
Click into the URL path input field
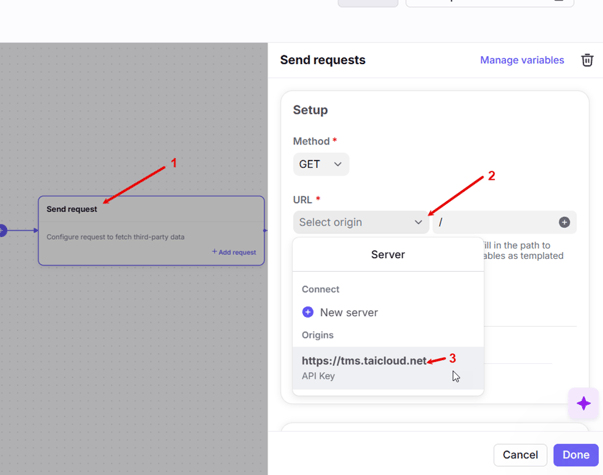(495, 222)
